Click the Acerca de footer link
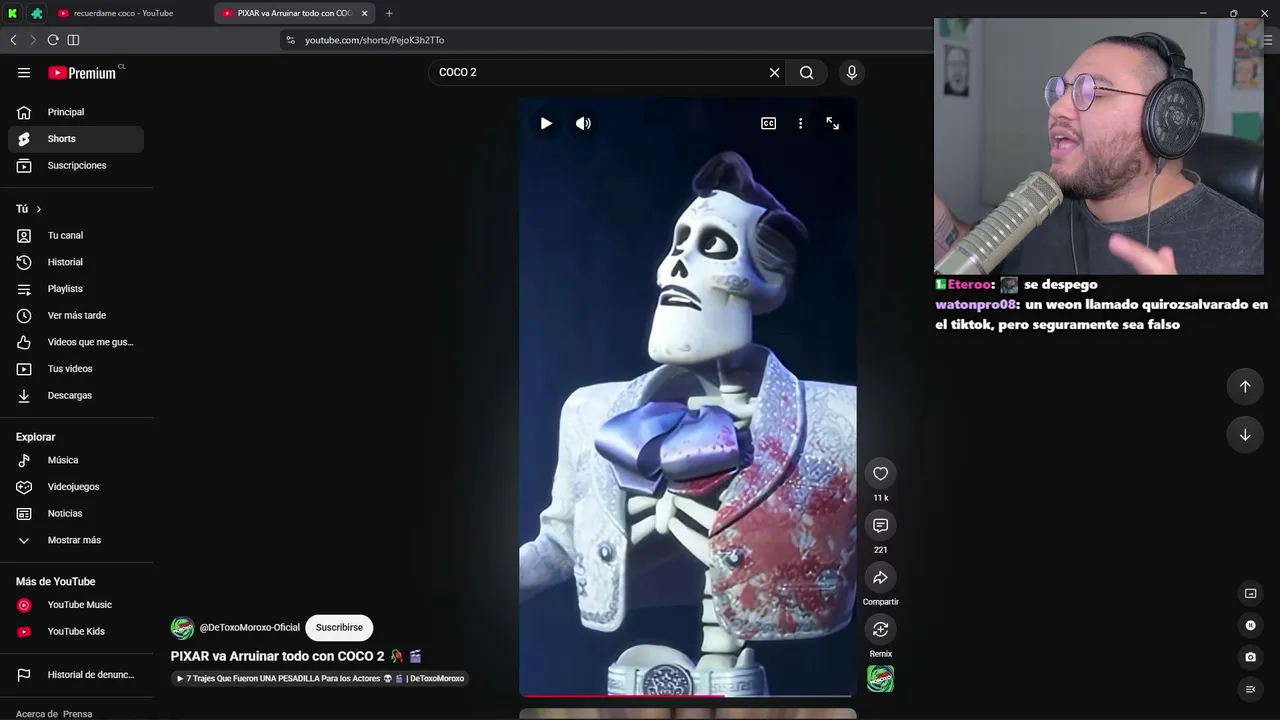The height and width of the screenshot is (720, 1280). click(37, 713)
